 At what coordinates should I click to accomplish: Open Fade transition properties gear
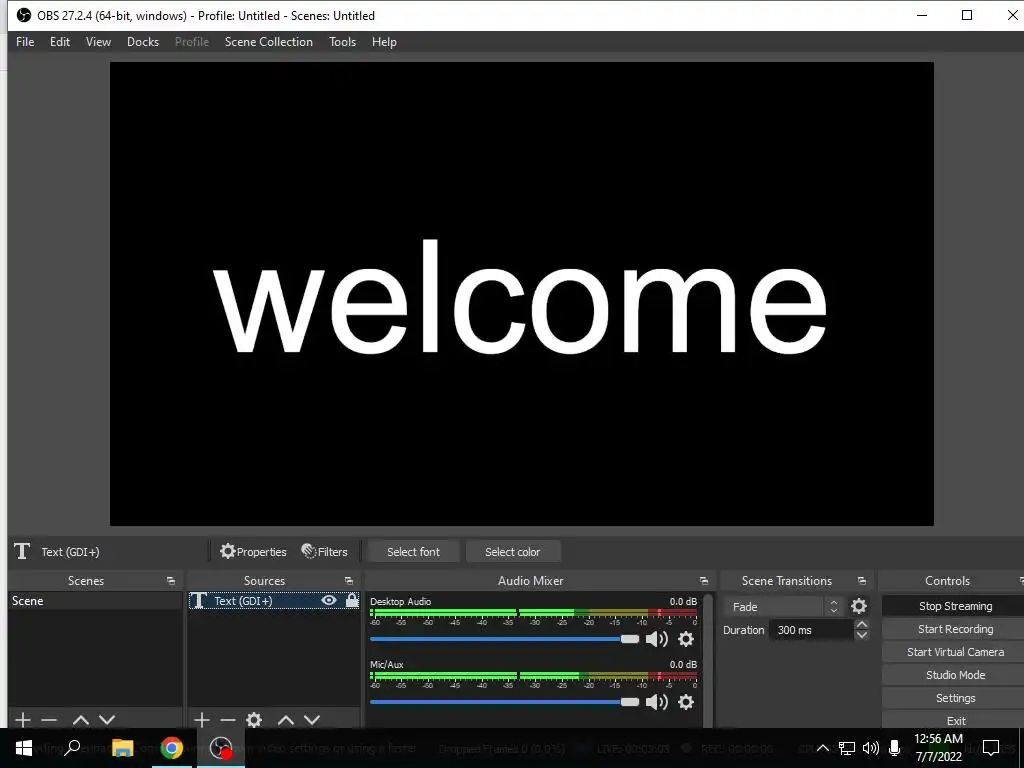(x=859, y=606)
